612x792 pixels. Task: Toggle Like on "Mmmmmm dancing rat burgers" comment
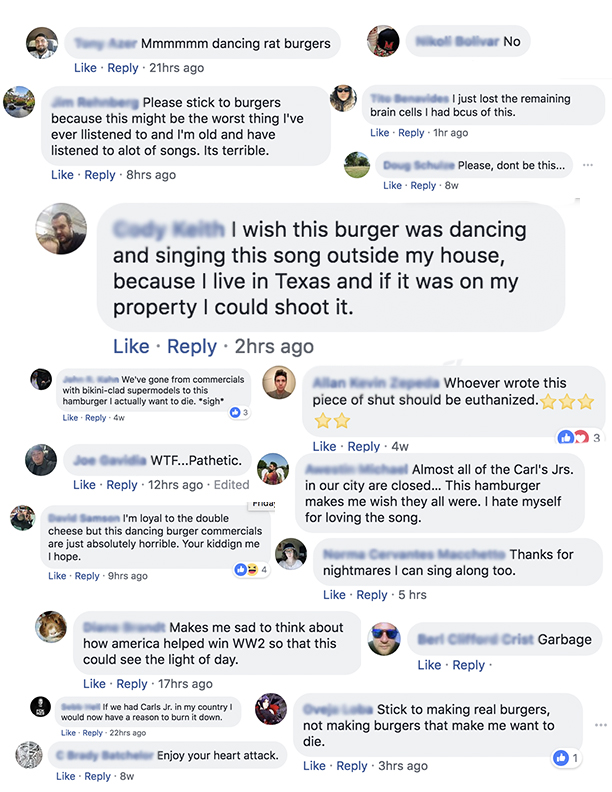point(85,68)
